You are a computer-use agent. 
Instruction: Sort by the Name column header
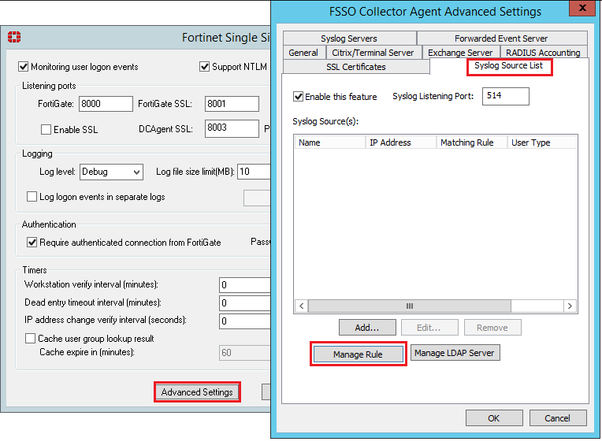pyautogui.click(x=330, y=142)
